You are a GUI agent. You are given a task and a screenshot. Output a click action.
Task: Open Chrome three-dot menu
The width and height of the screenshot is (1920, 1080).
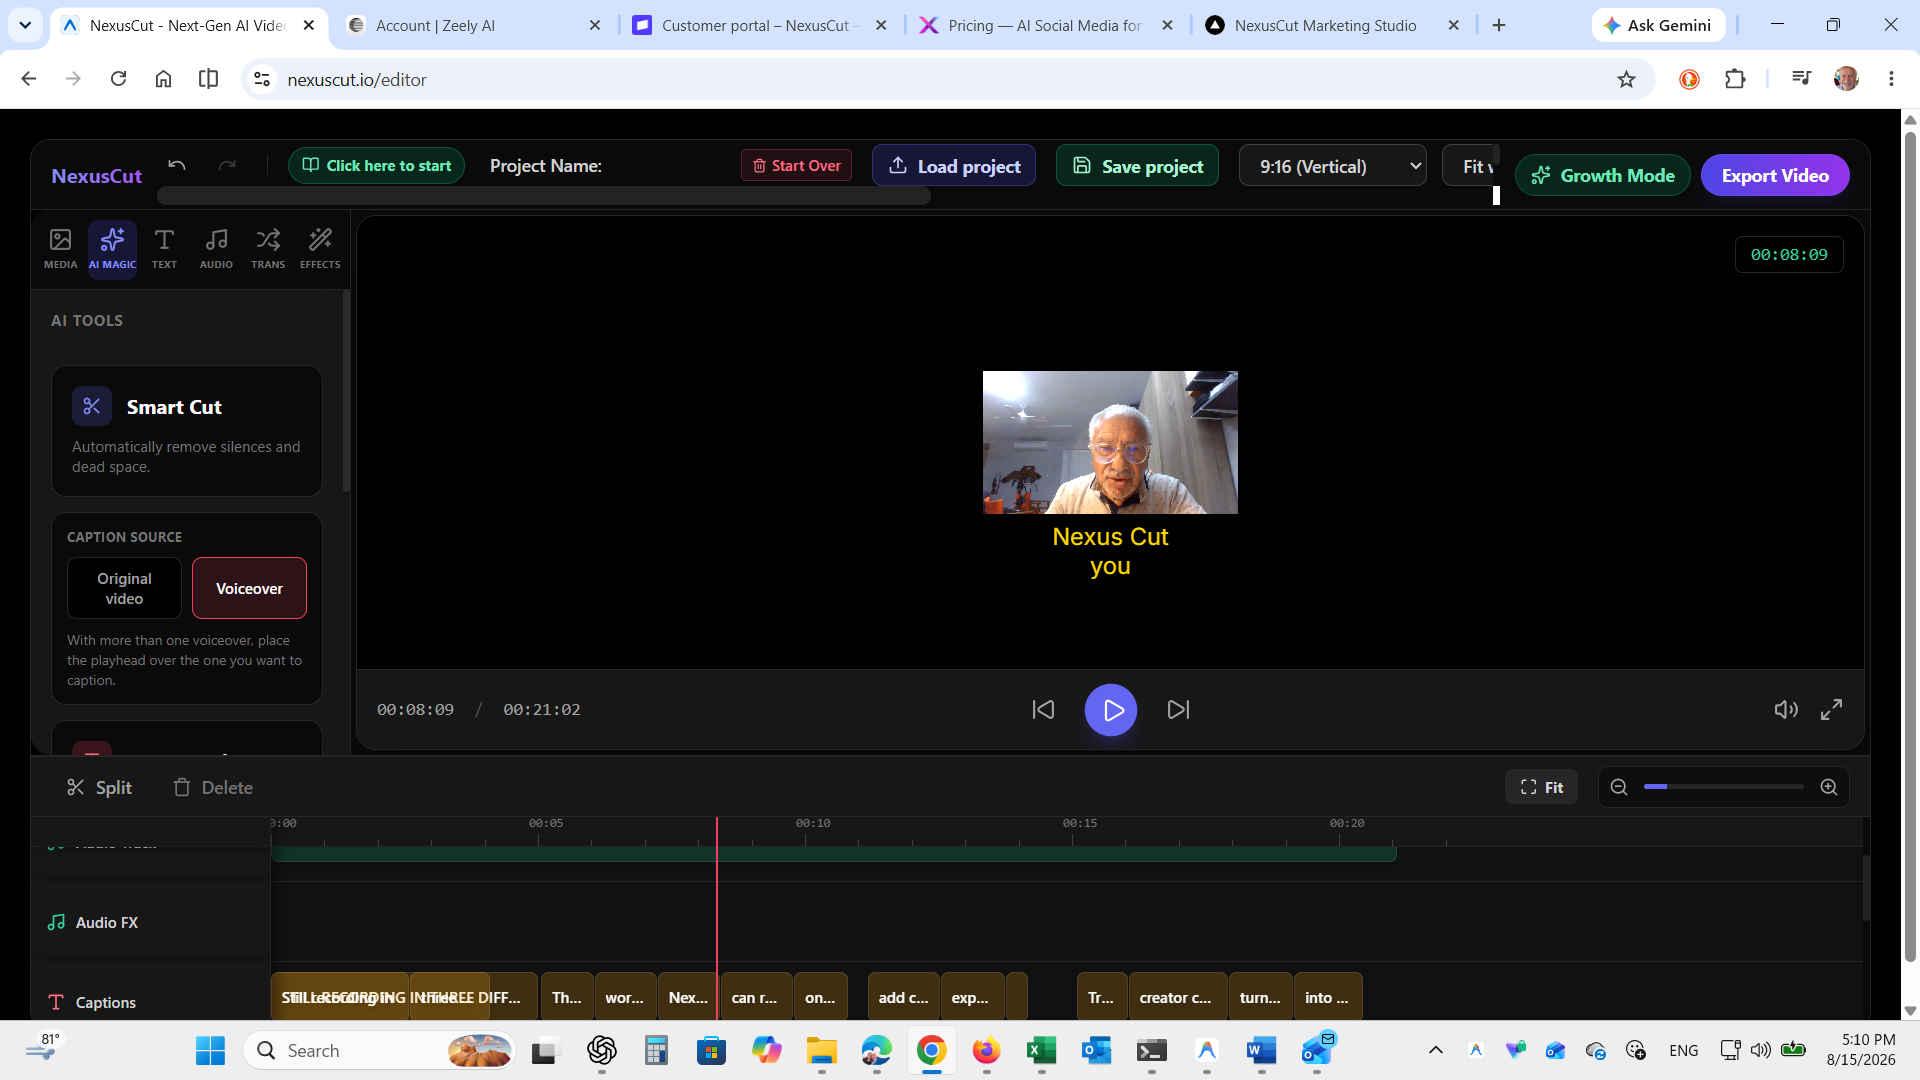point(1891,79)
